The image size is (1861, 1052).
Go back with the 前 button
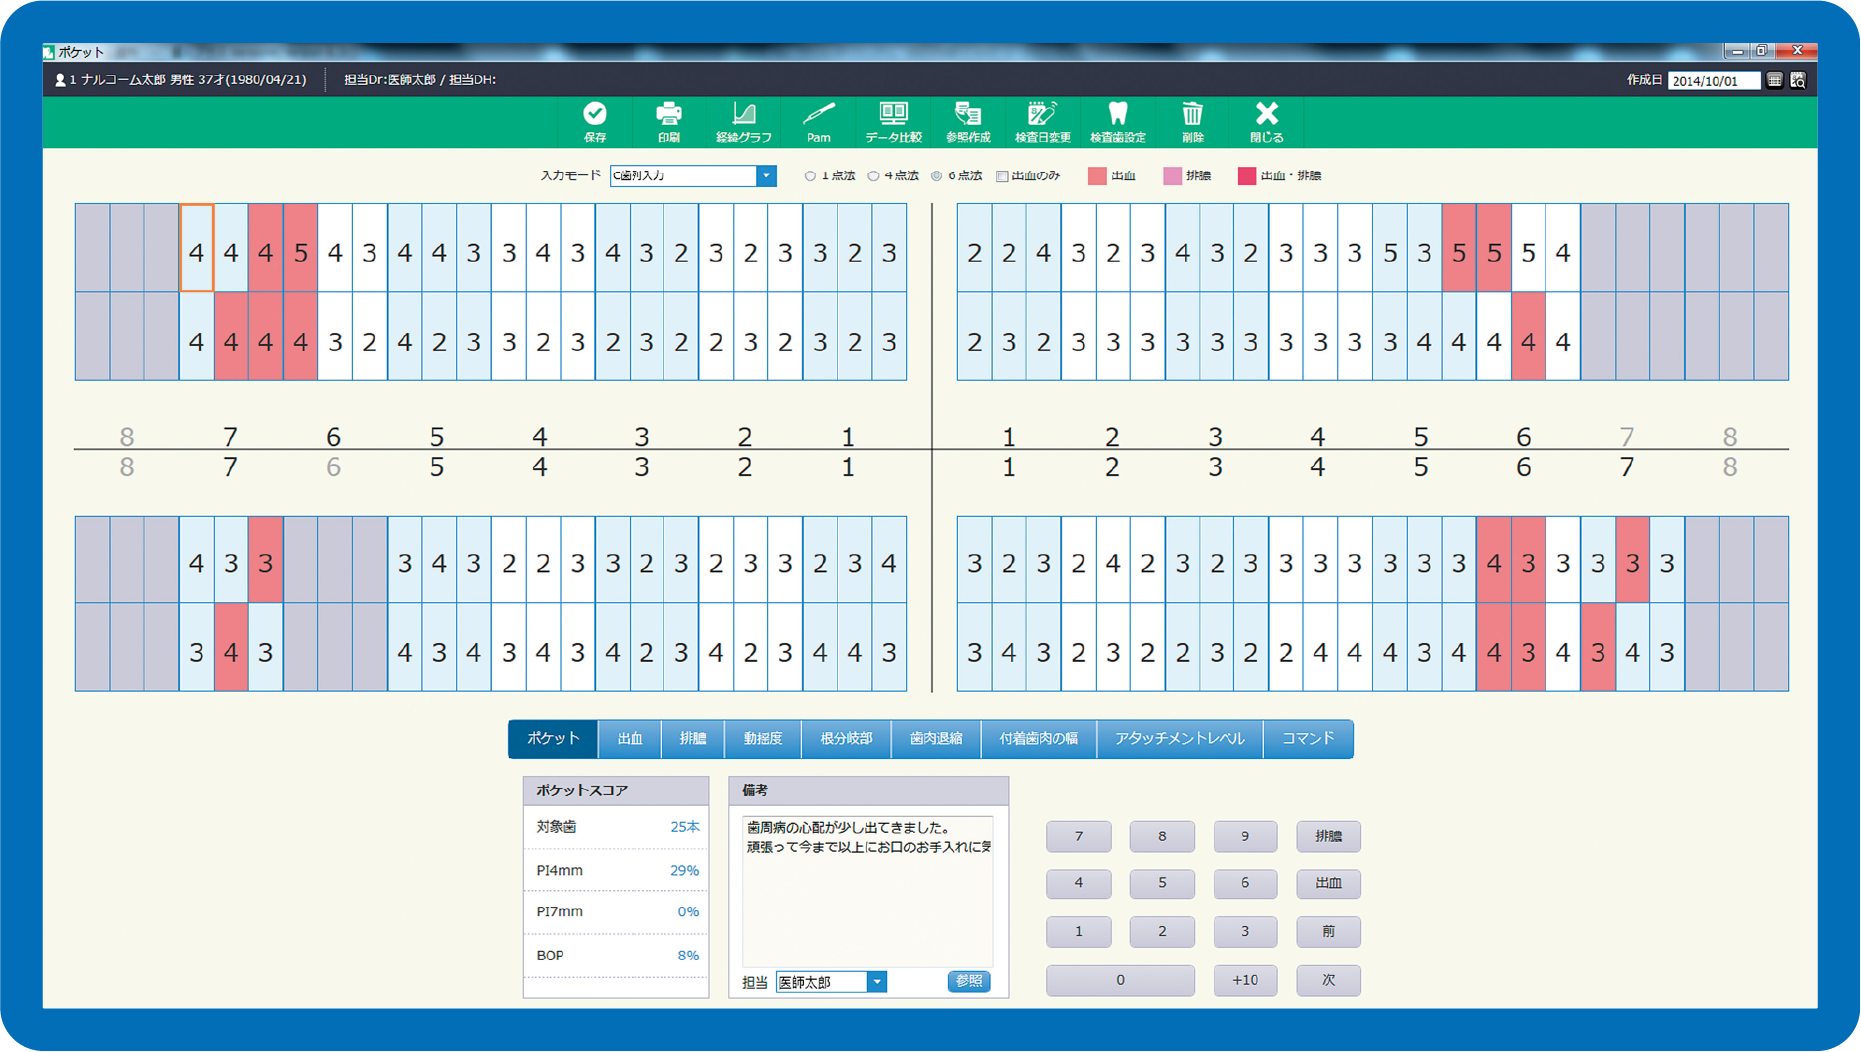point(1328,932)
